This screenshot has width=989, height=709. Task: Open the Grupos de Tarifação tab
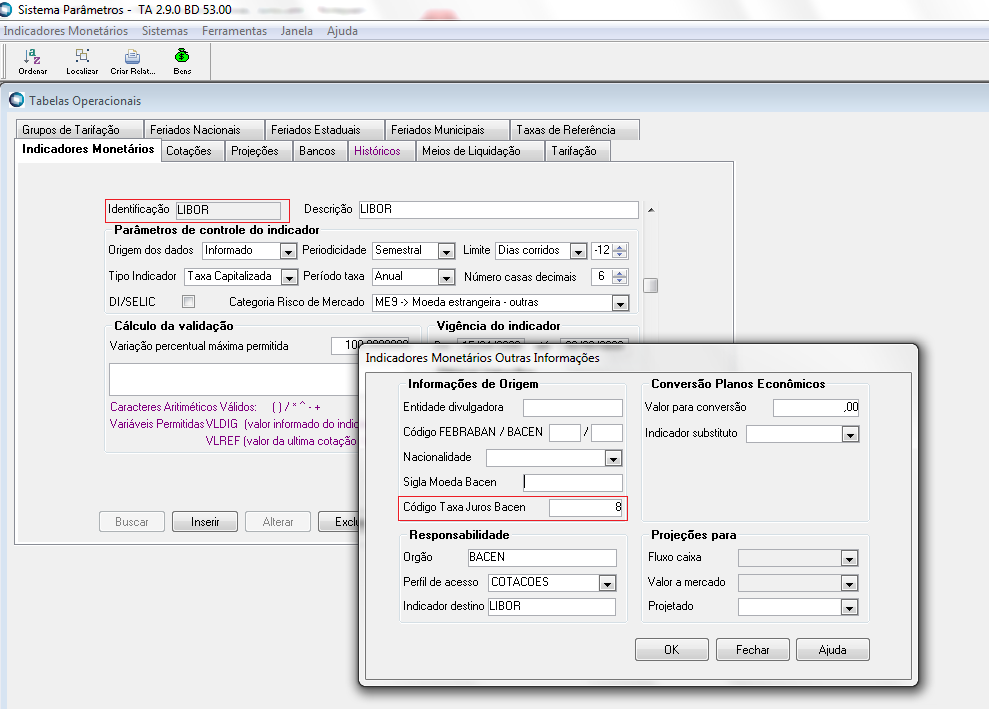pyautogui.click(x=79, y=130)
